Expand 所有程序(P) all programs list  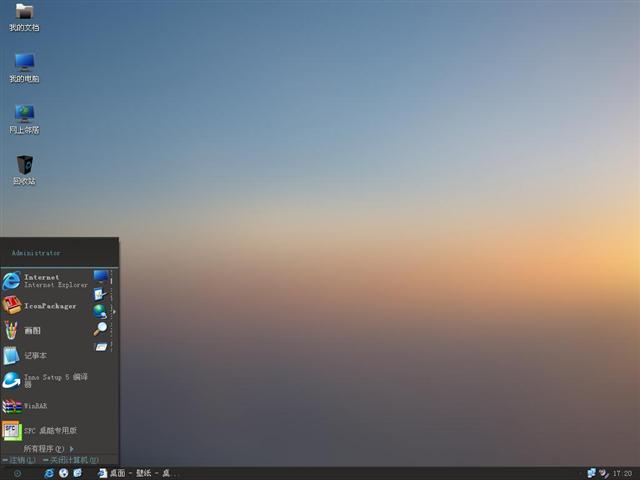(x=49, y=449)
